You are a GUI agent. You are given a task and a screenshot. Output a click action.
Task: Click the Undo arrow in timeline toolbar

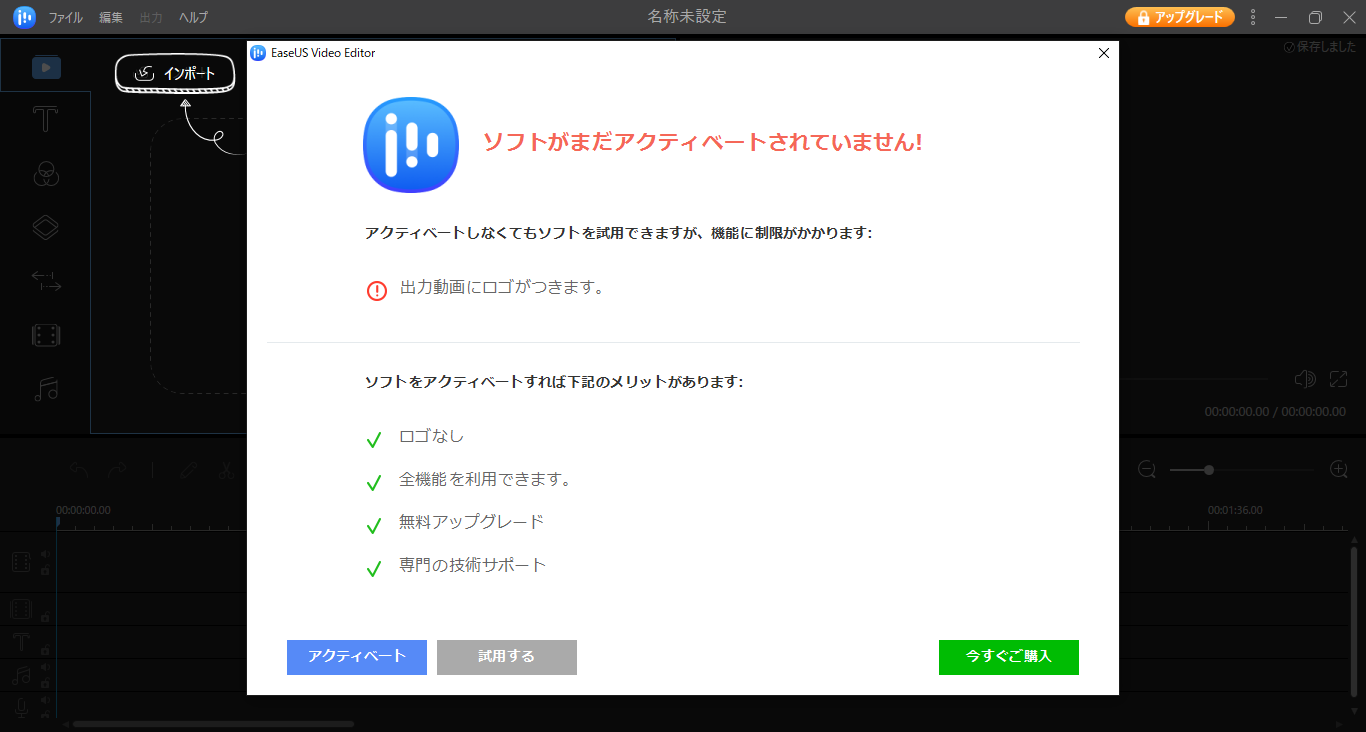[x=79, y=469]
